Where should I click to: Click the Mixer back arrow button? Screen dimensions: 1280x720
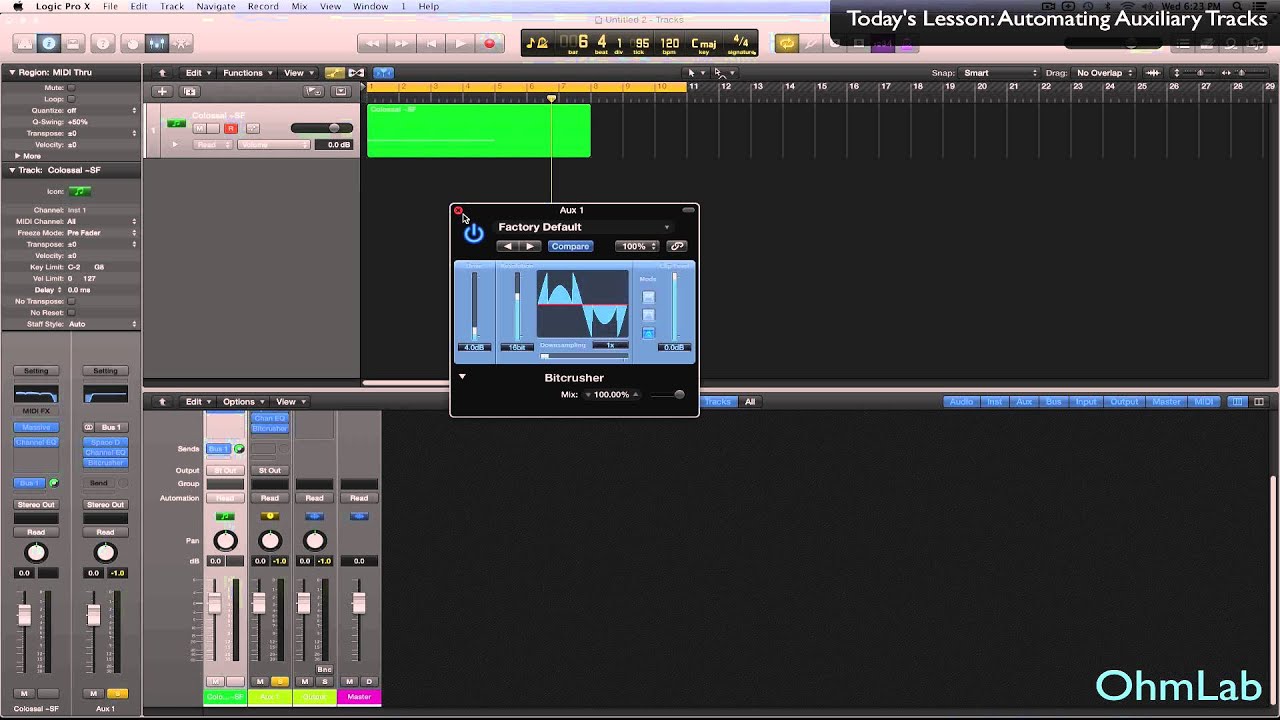pos(162,402)
